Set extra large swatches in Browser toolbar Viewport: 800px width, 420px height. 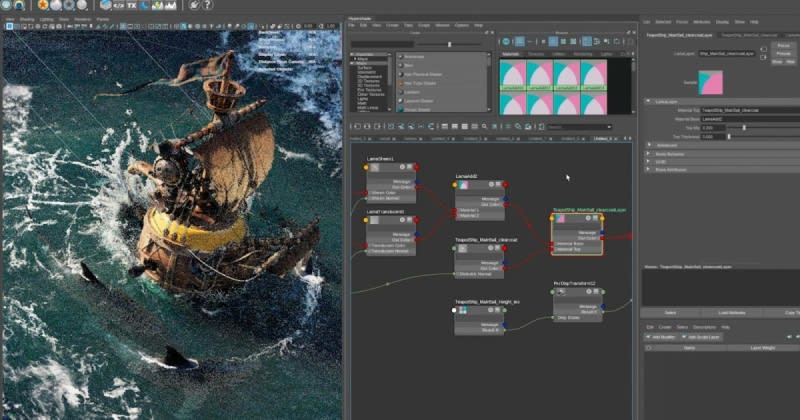(573, 41)
